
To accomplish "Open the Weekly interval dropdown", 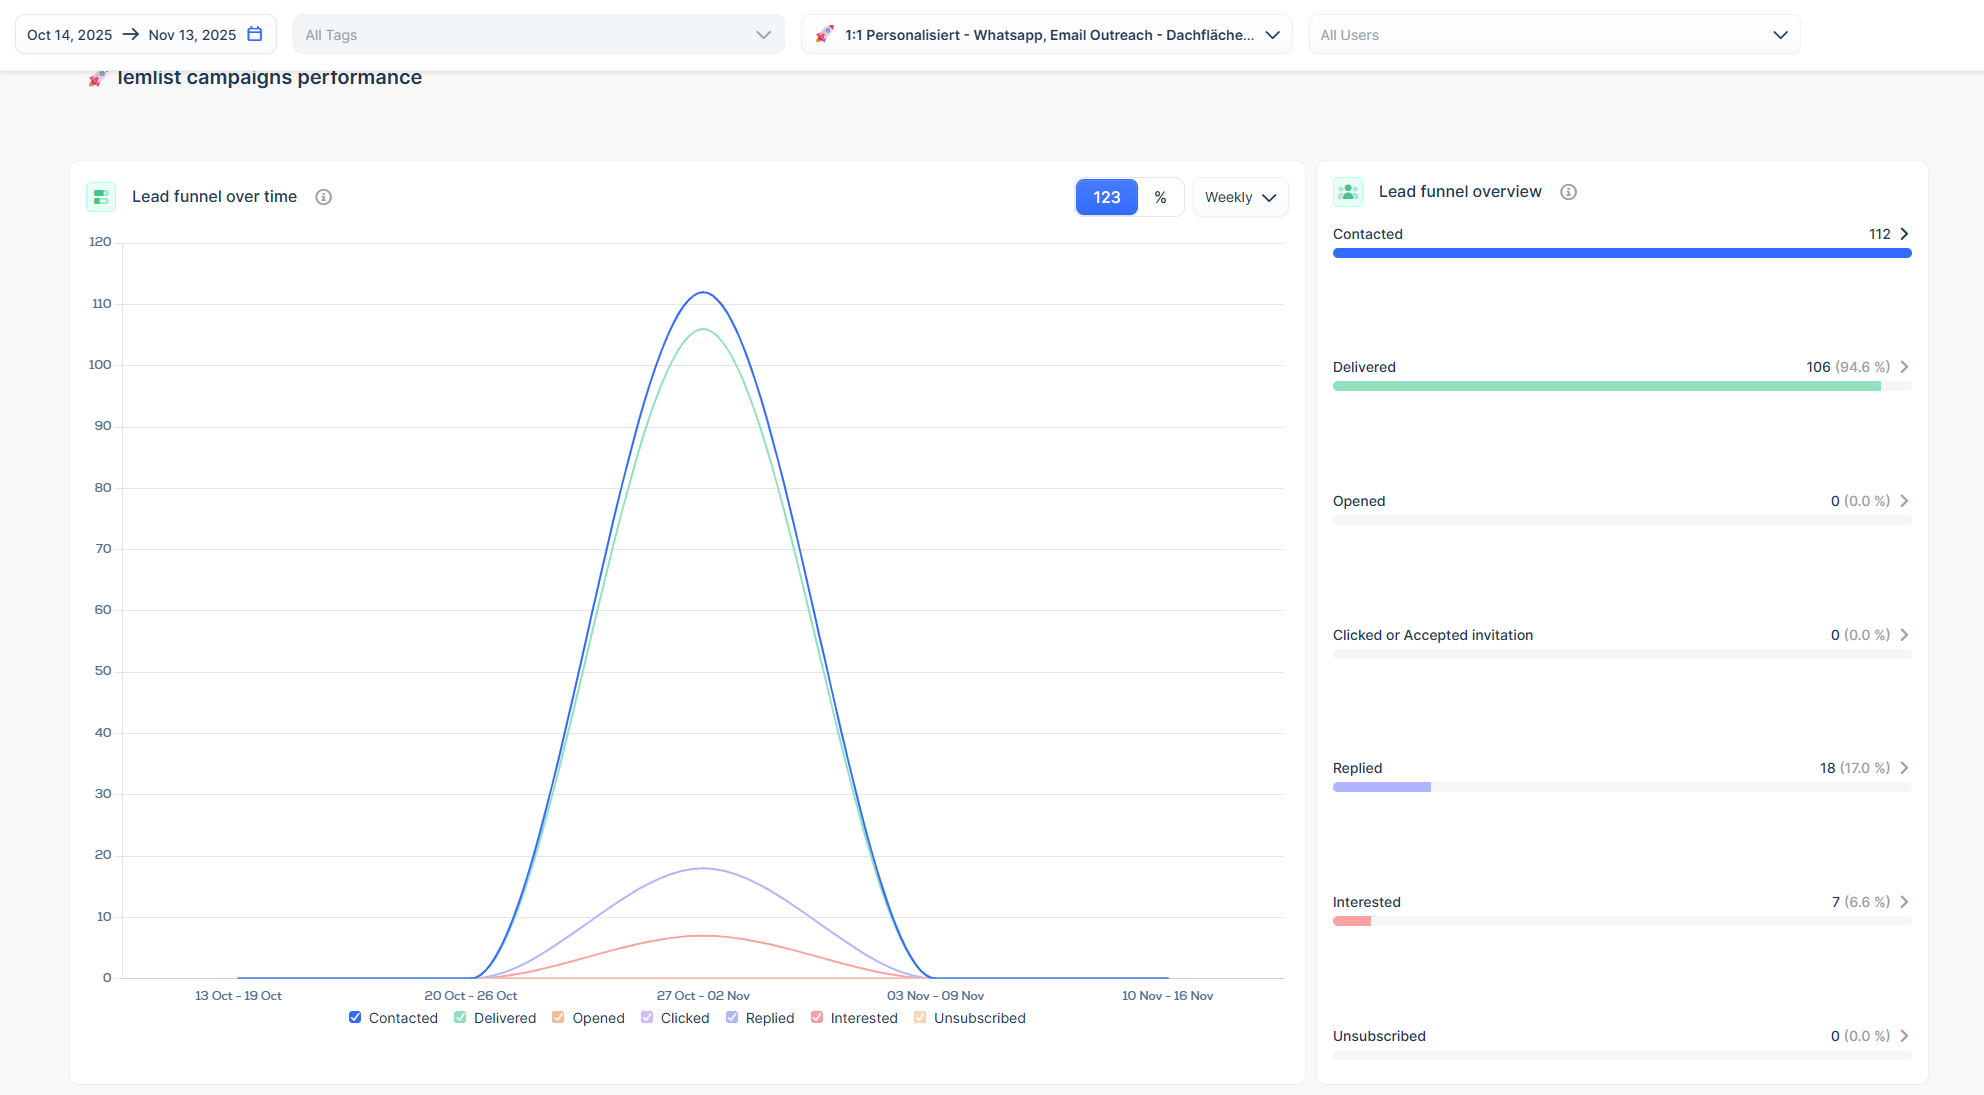I will [1240, 196].
